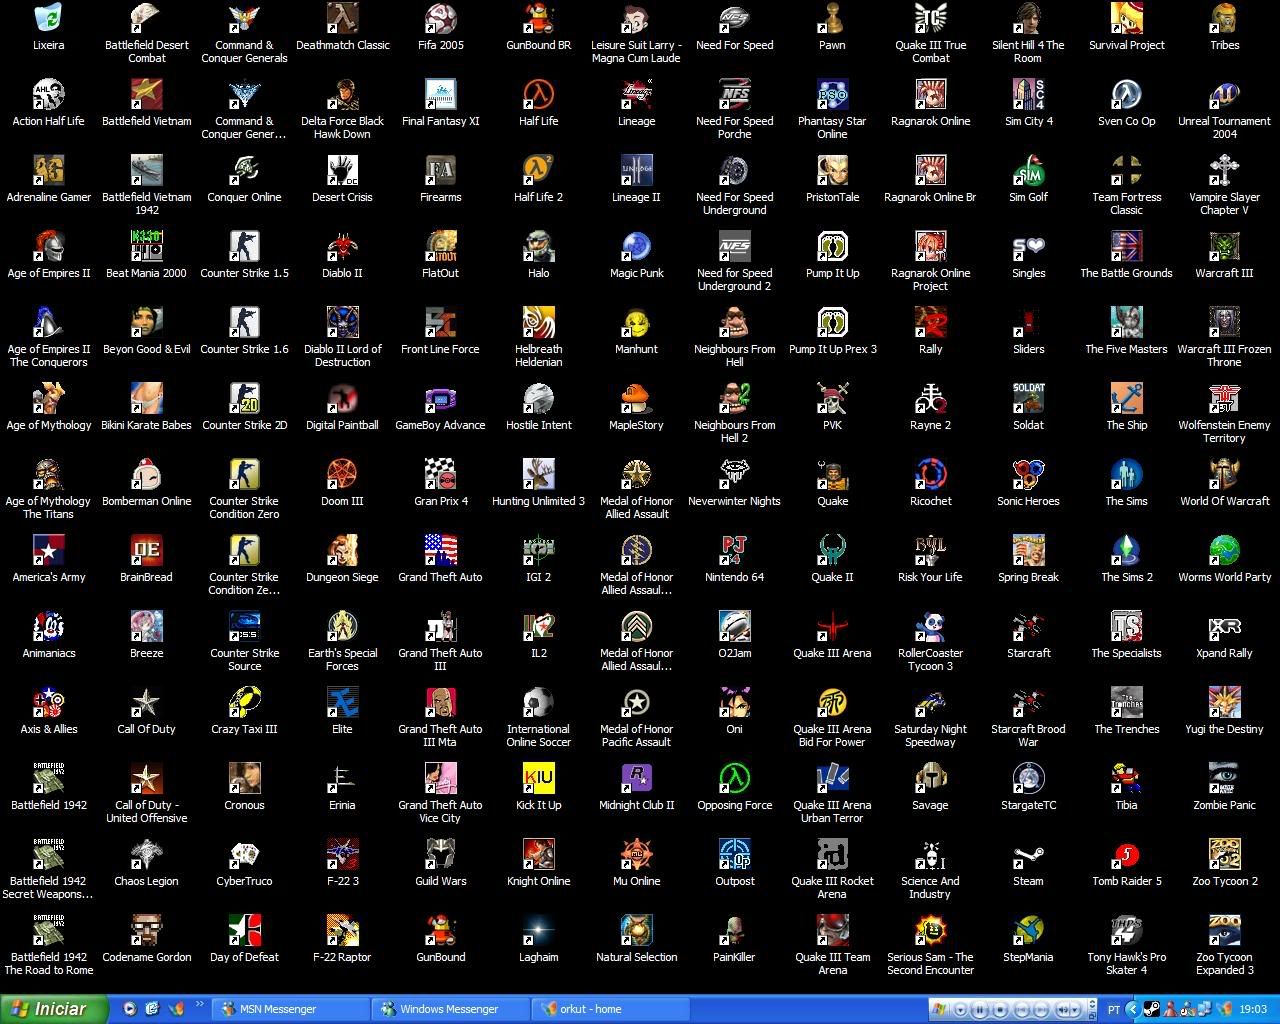
Task: Click the MSN butterfly Quick Launch icon
Action: 177,1009
